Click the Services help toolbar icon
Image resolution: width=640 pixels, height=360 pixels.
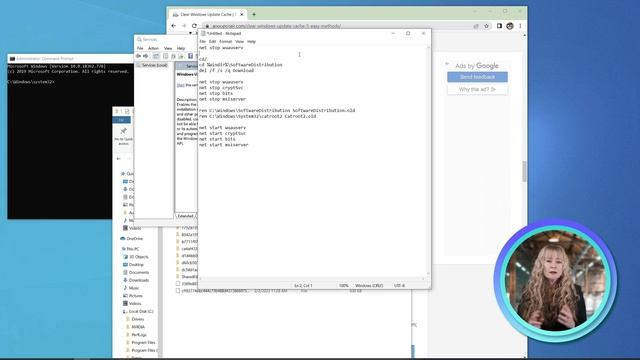click(190, 56)
